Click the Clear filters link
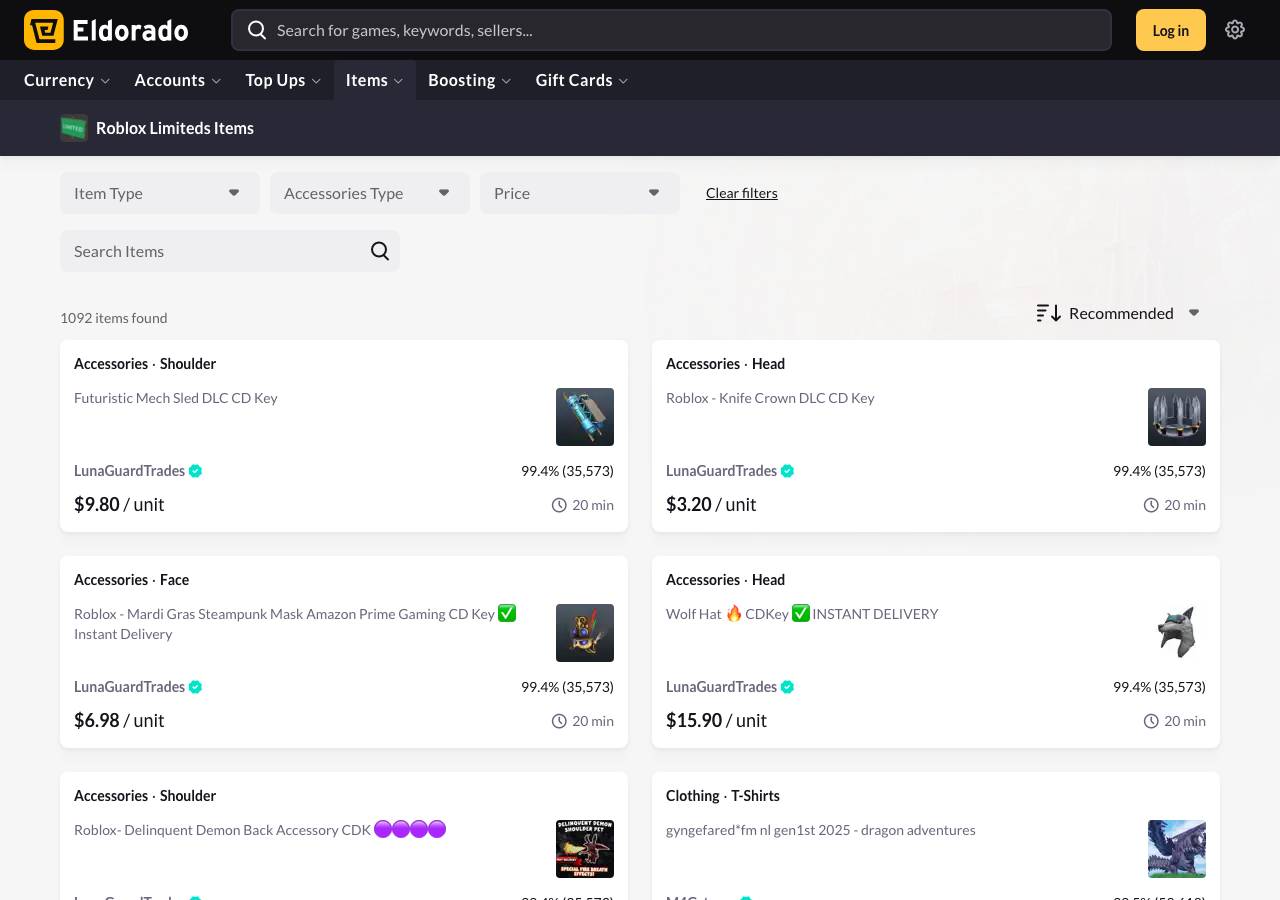1280x900 pixels. pyautogui.click(x=742, y=193)
